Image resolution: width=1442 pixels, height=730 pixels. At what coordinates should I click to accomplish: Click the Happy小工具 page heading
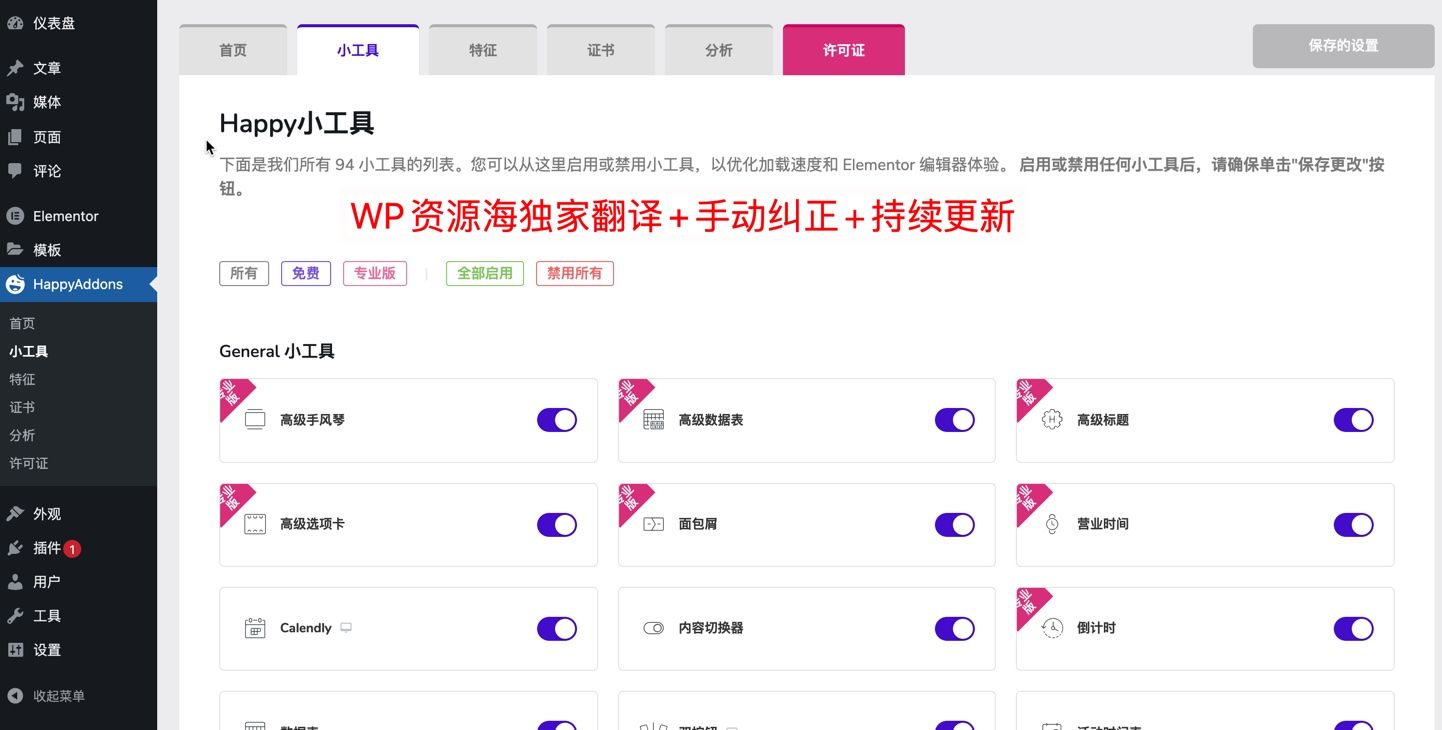click(x=297, y=124)
